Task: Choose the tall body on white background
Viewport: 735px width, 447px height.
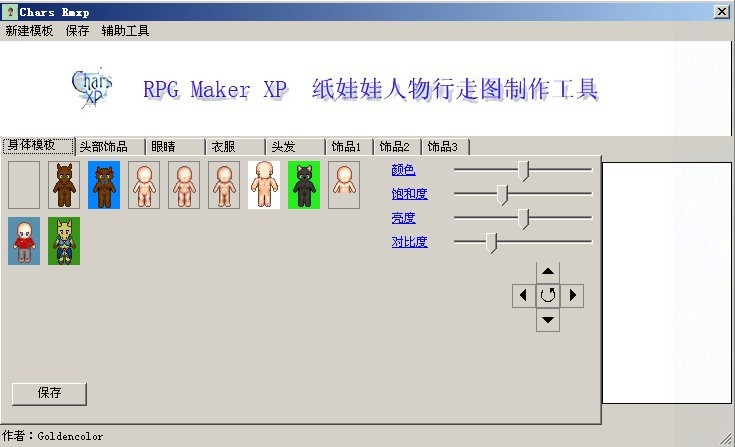Action: (264, 185)
